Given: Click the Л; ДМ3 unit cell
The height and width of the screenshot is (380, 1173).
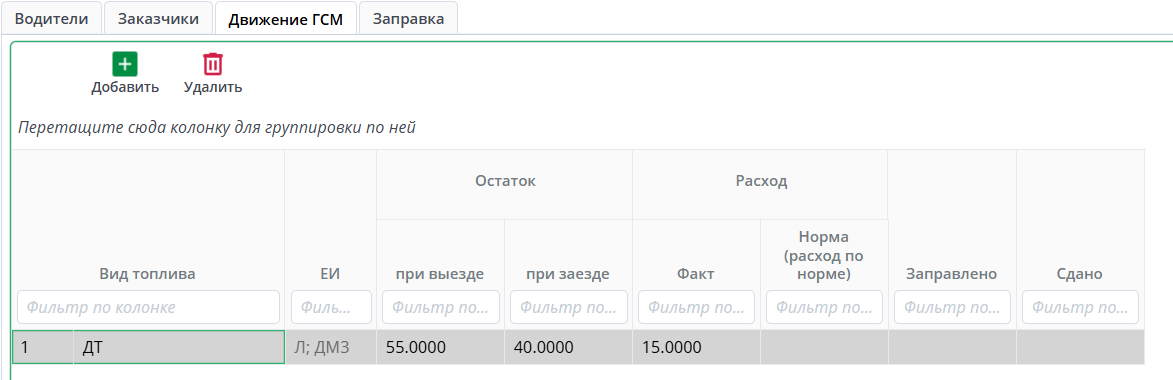Looking at the screenshot, I should pos(331,347).
